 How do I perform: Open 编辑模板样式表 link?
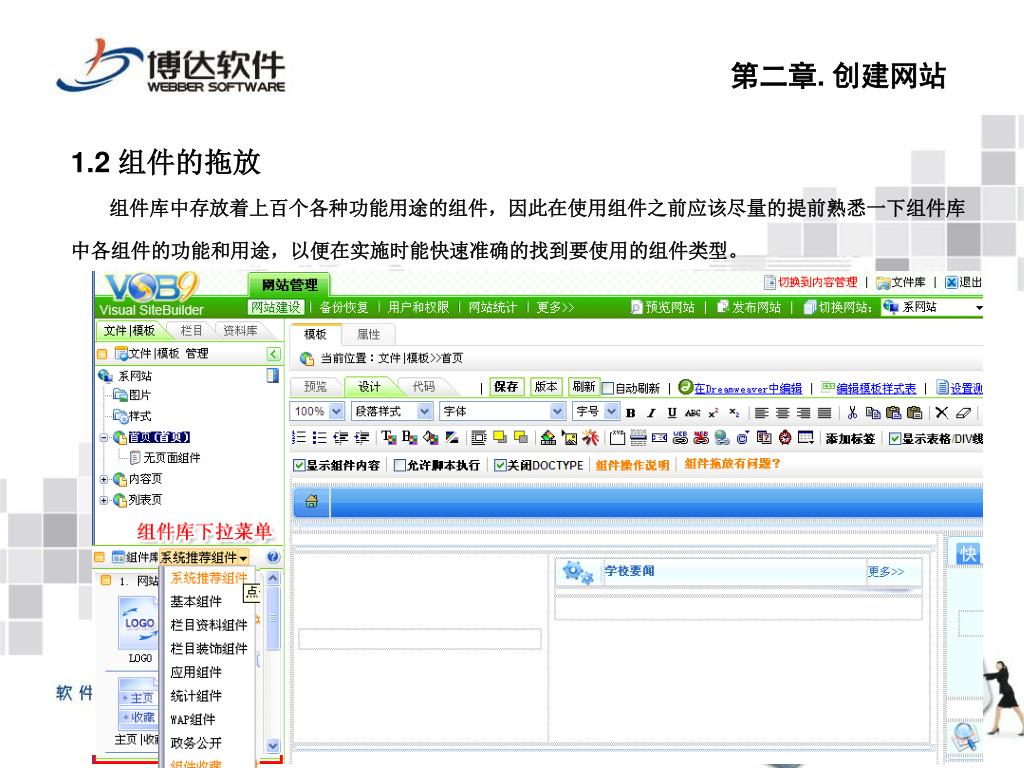tap(876, 389)
